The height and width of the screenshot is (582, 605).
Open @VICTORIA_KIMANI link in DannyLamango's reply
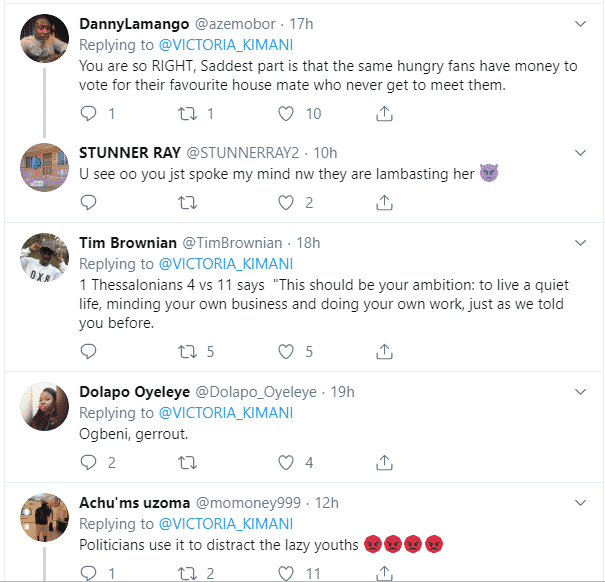tap(226, 43)
